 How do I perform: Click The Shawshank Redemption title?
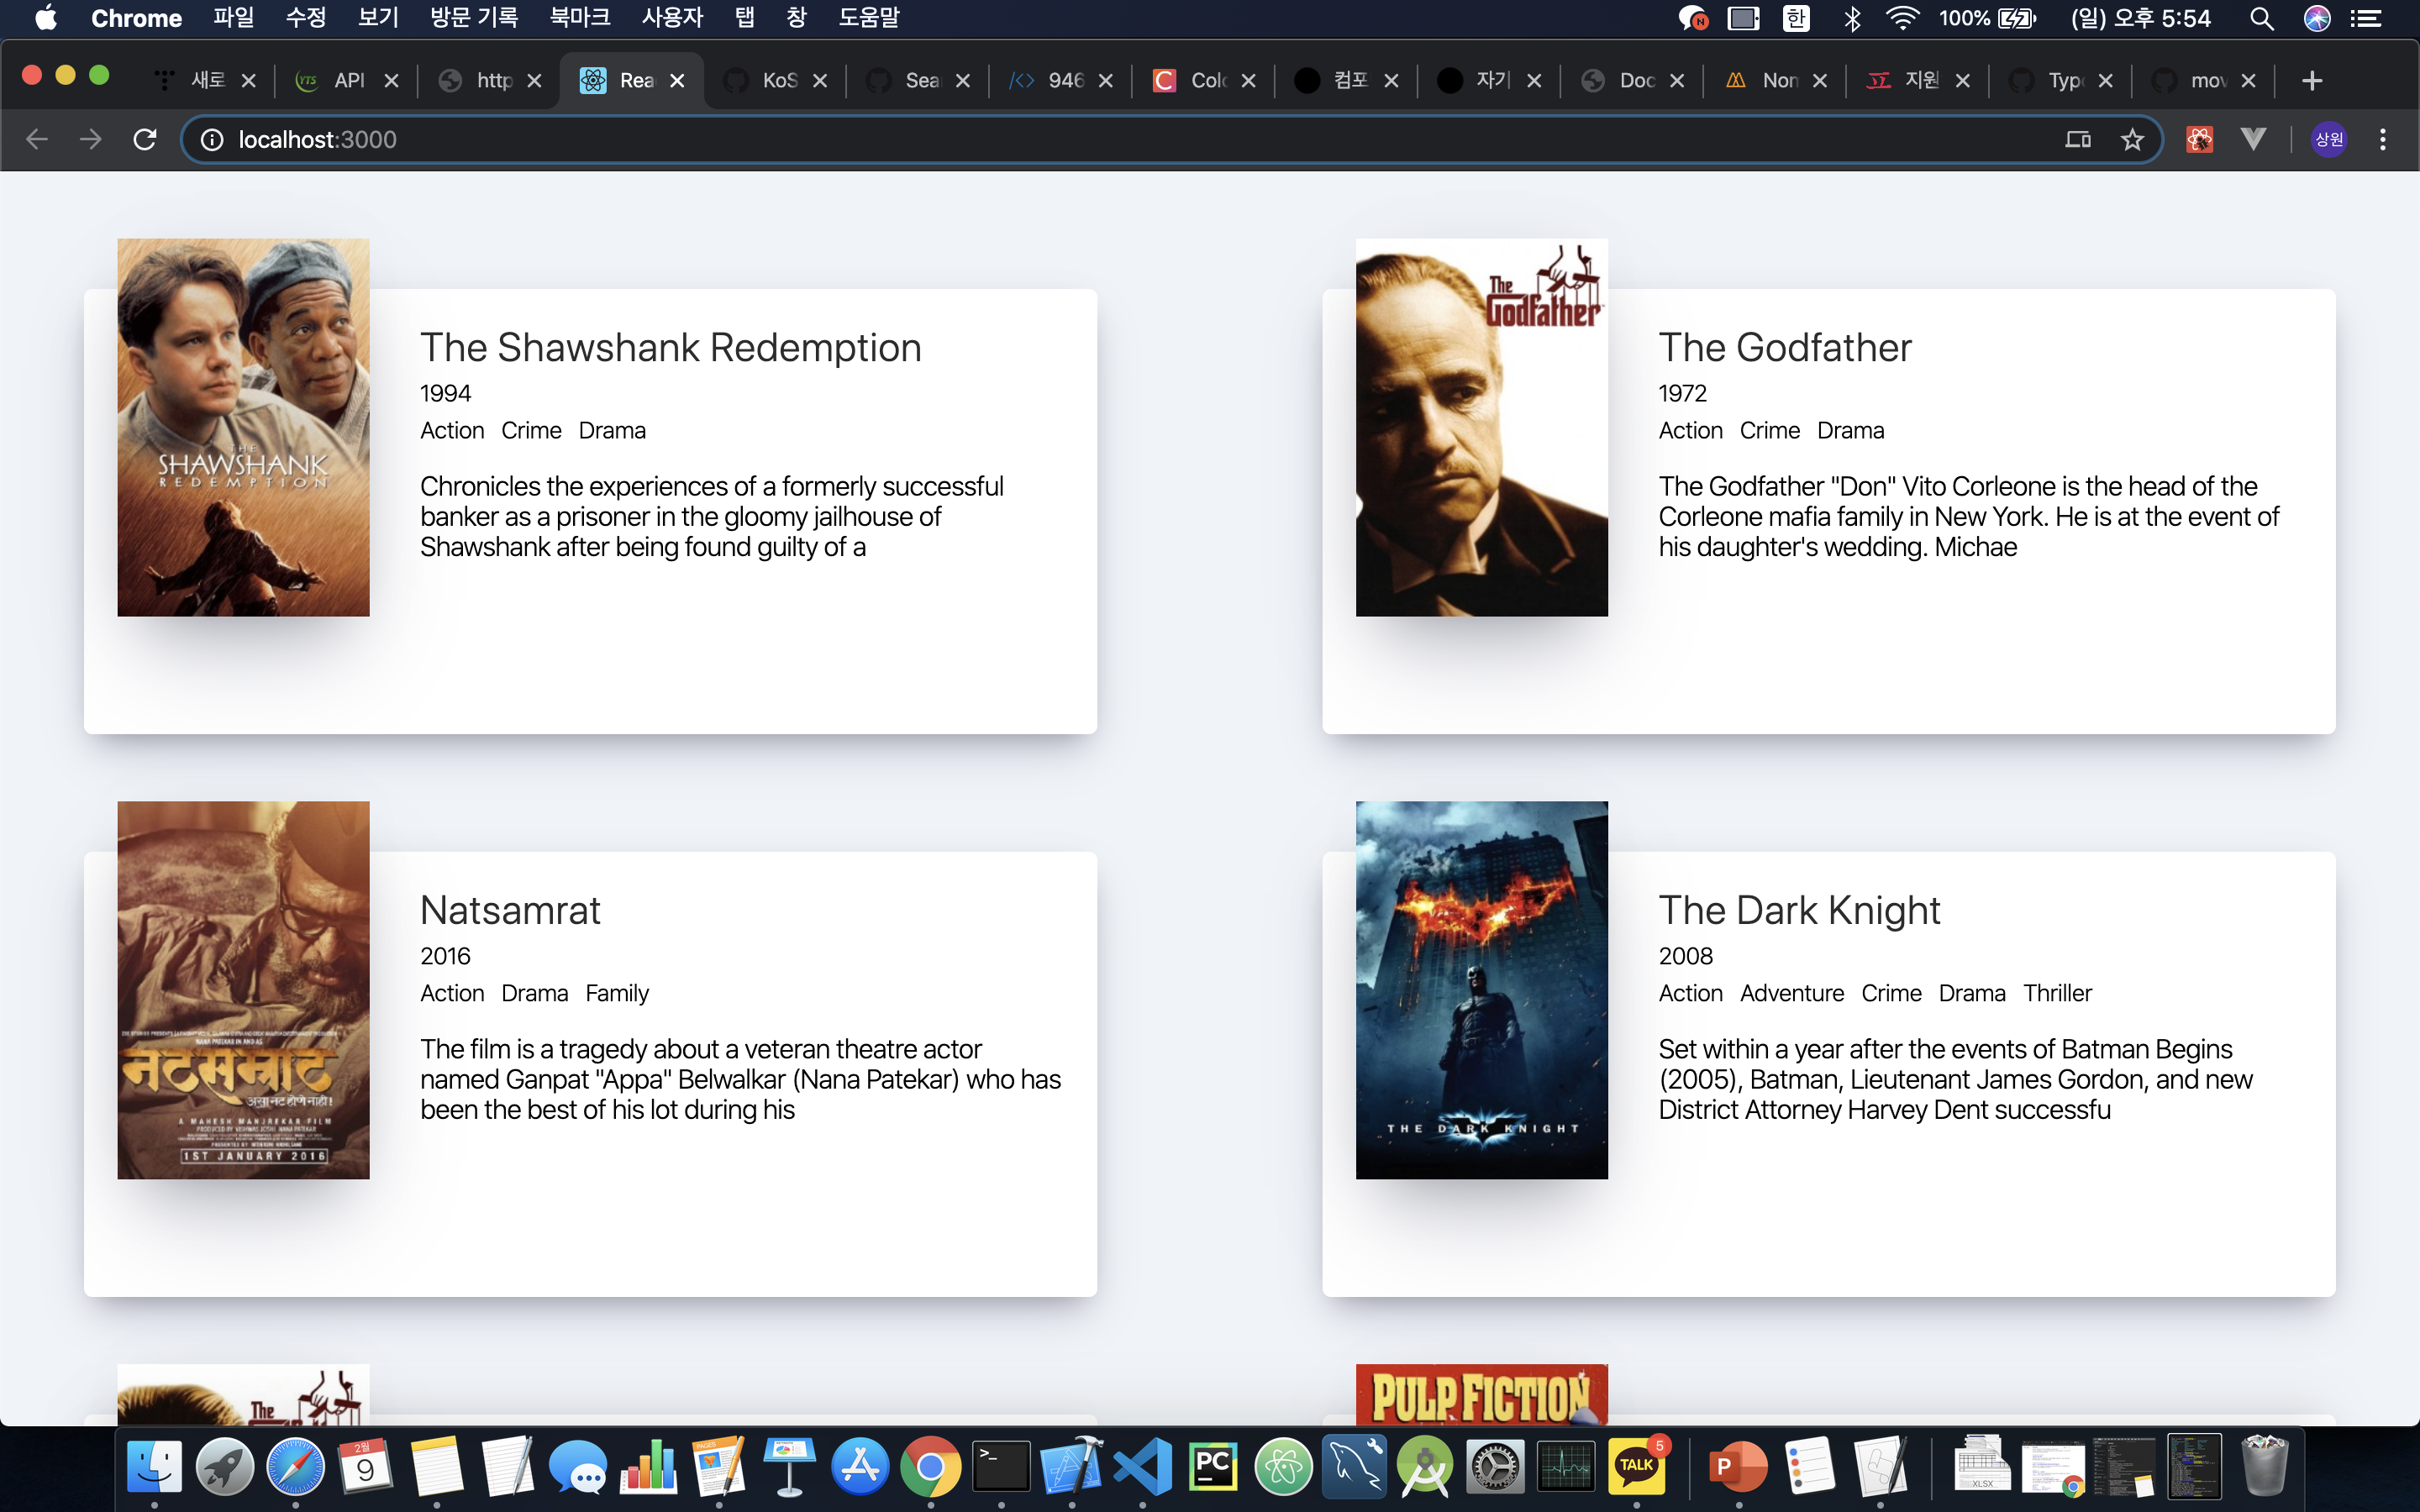670,347
